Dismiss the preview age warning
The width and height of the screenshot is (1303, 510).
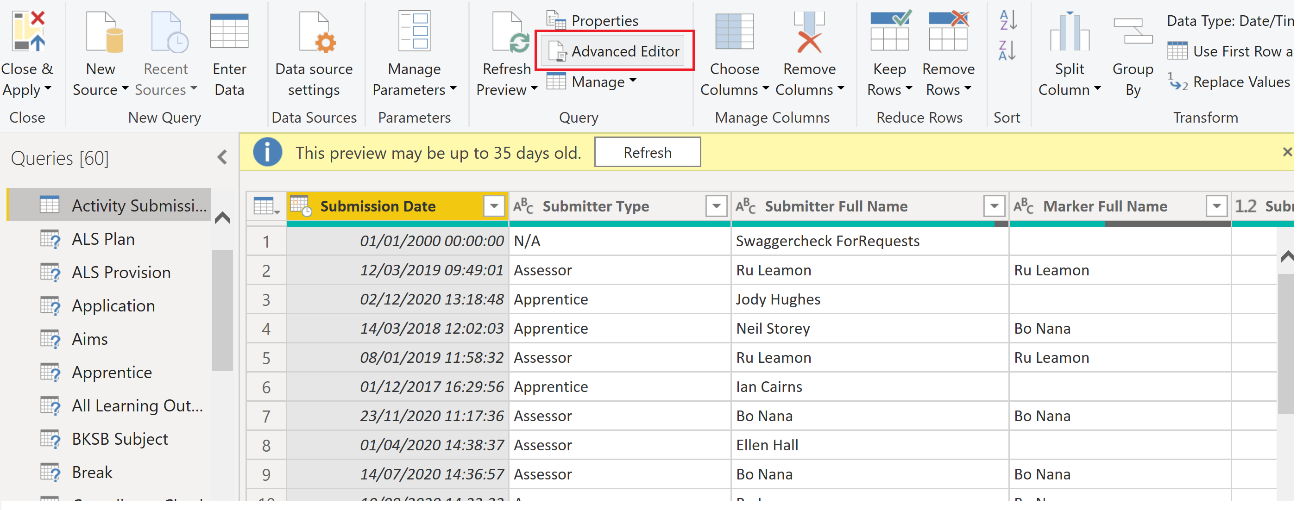point(1287,152)
